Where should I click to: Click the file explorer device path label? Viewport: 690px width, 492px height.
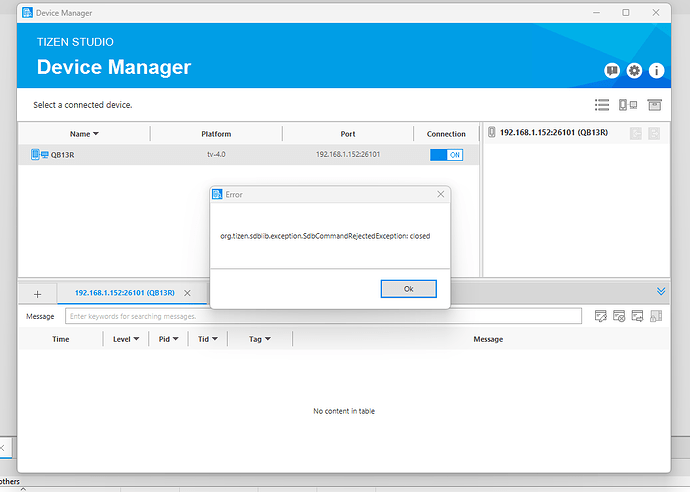554,132
